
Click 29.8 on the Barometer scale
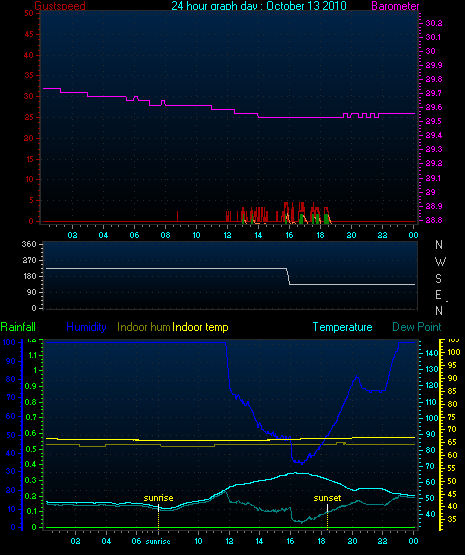434,79
